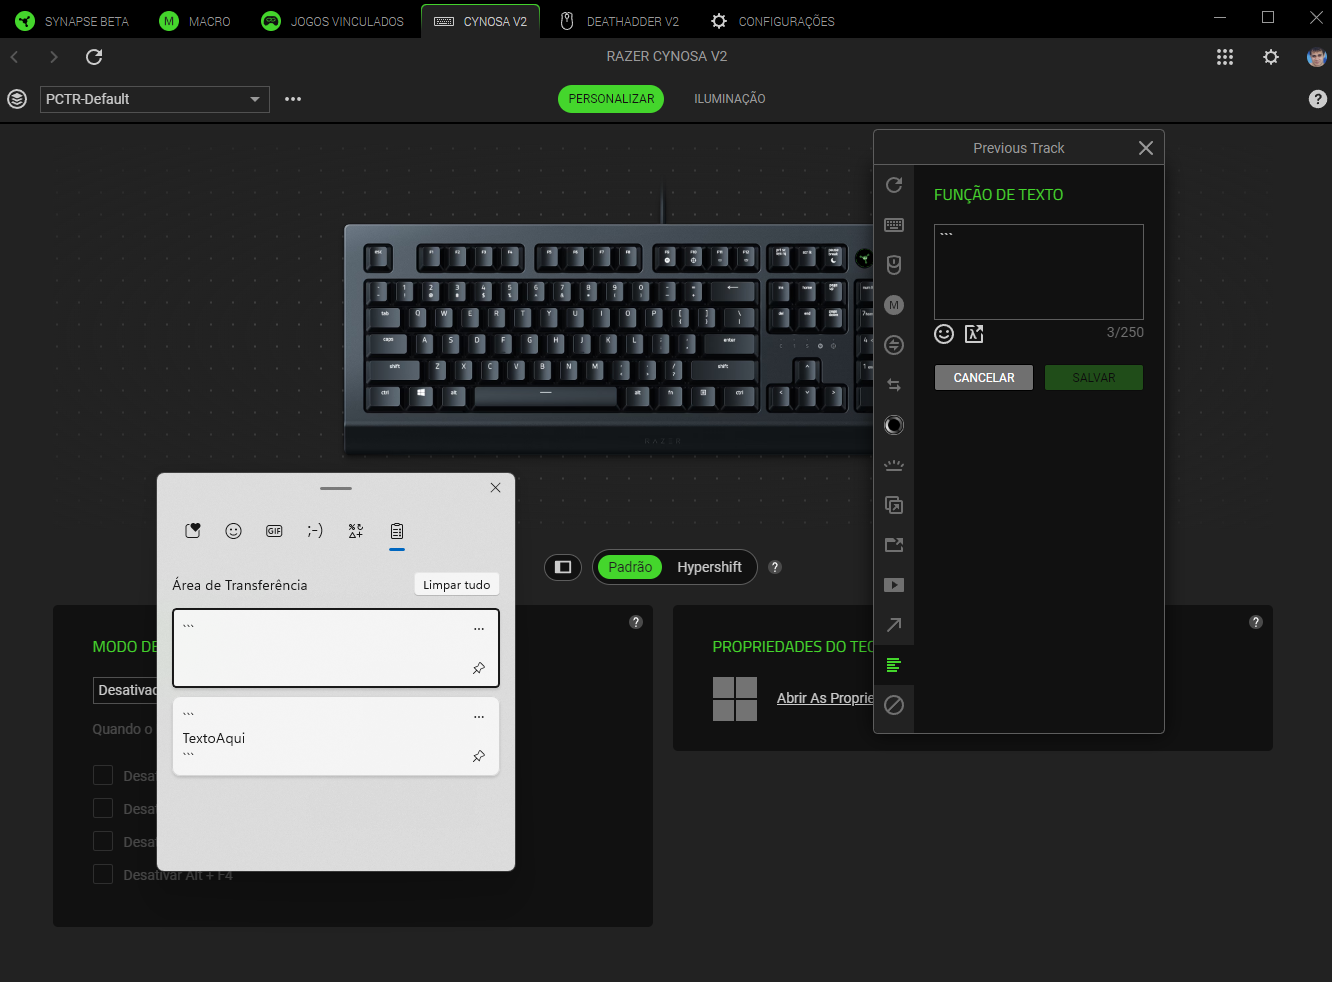Click into Função de Texto text box
Viewport: 1332px width, 982px height.
tap(1039, 272)
